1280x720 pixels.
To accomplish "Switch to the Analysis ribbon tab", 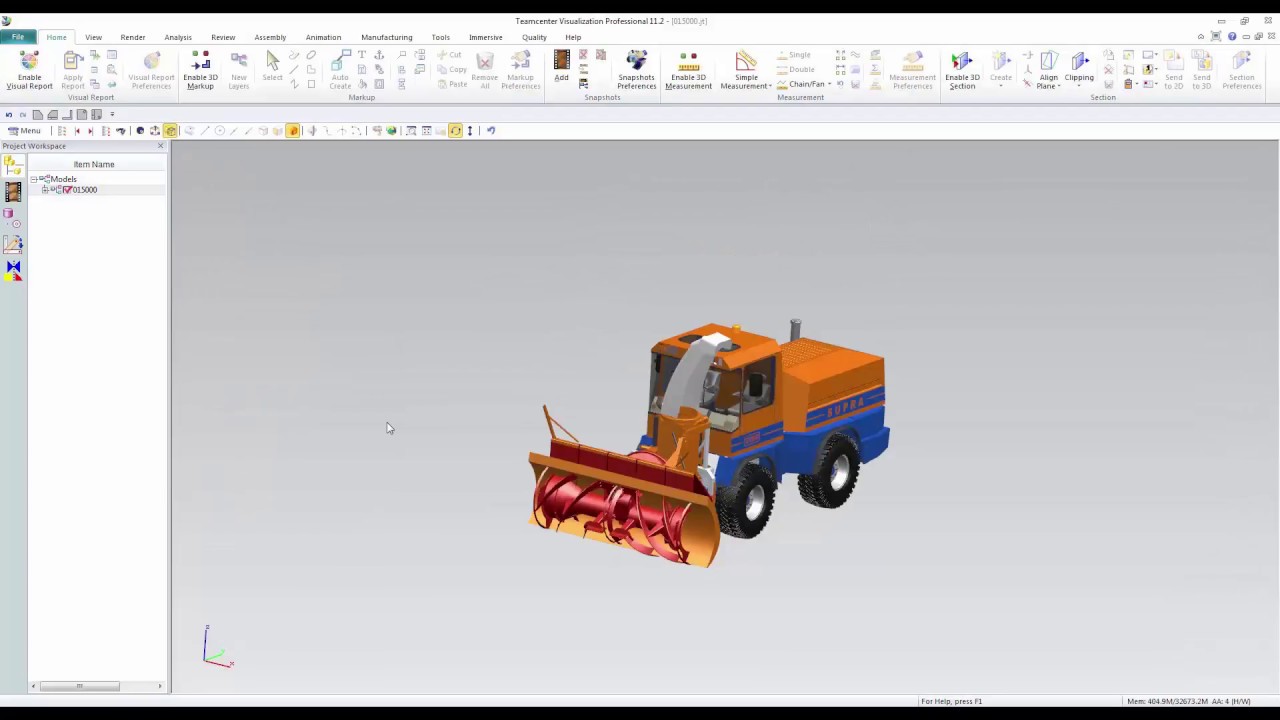I will 178,37.
